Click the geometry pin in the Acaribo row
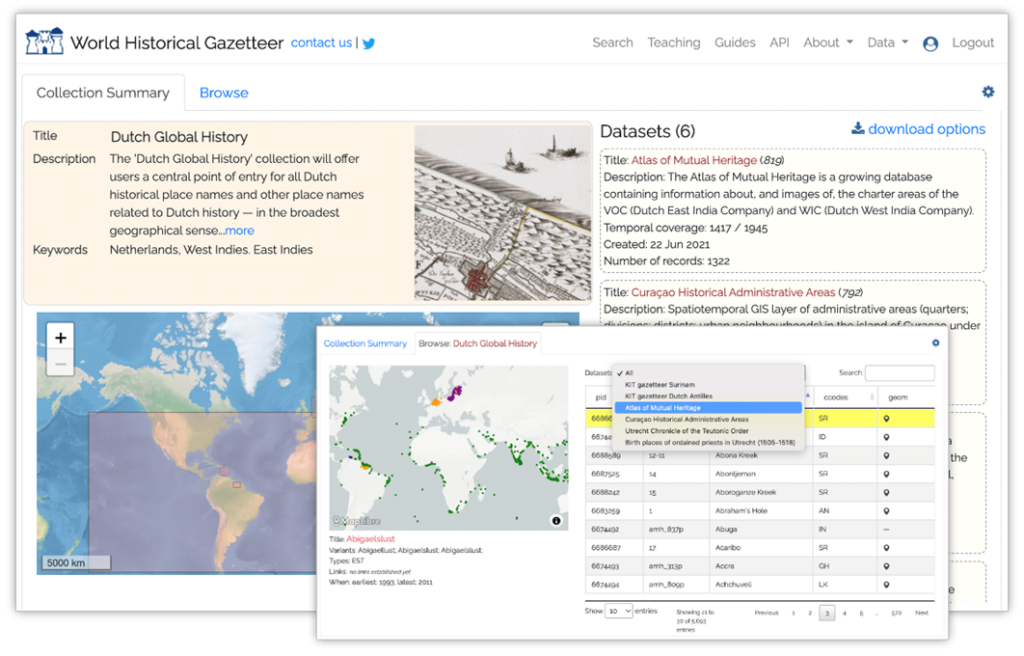The height and width of the screenshot is (656, 1024). pyautogui.click(x=886, y=548)
